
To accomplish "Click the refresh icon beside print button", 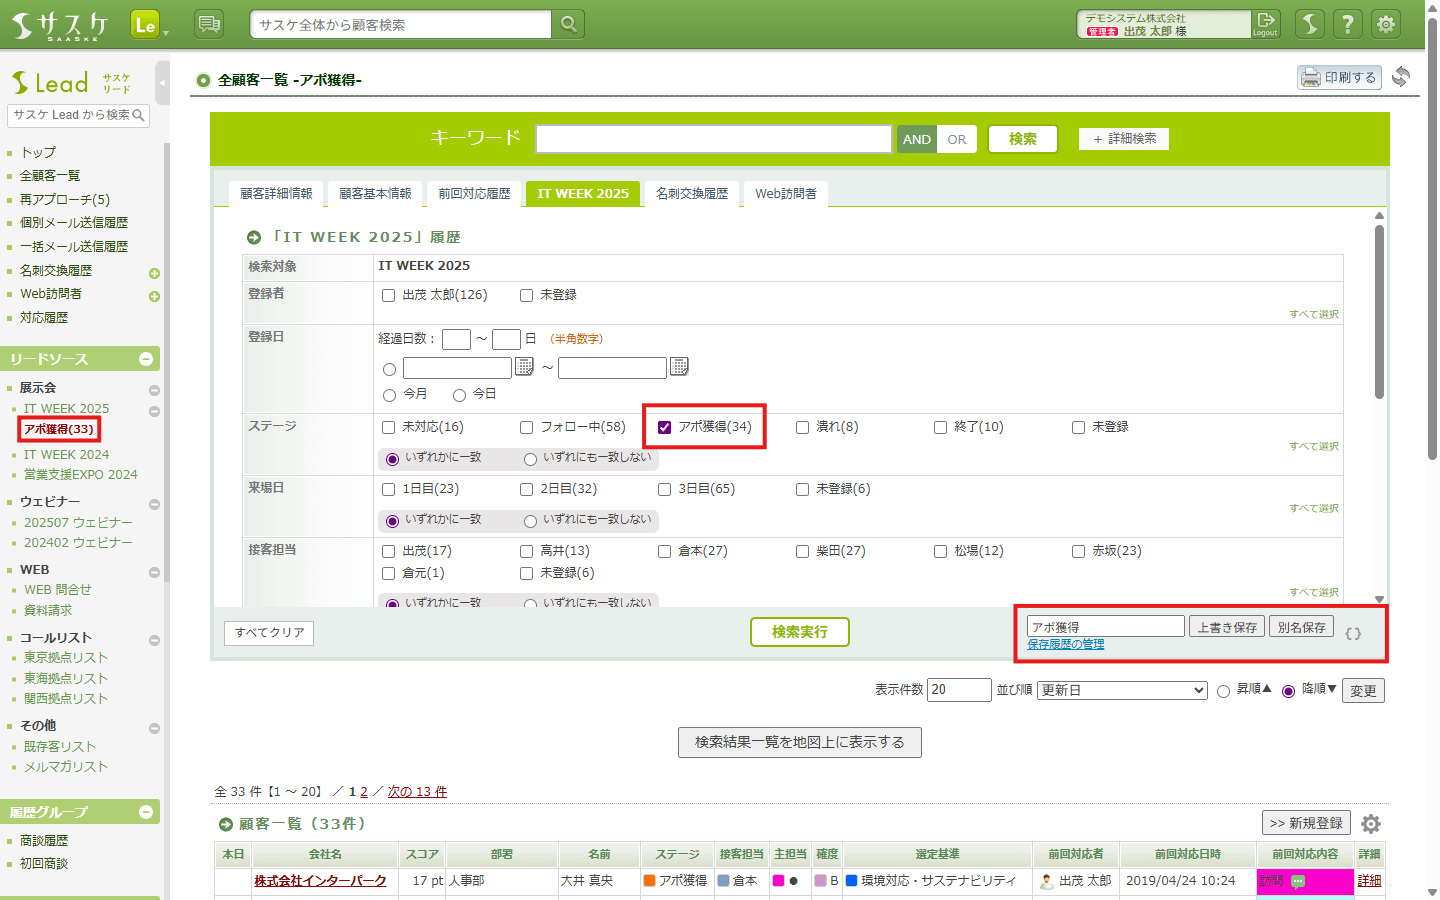I will click(1401, 77).
